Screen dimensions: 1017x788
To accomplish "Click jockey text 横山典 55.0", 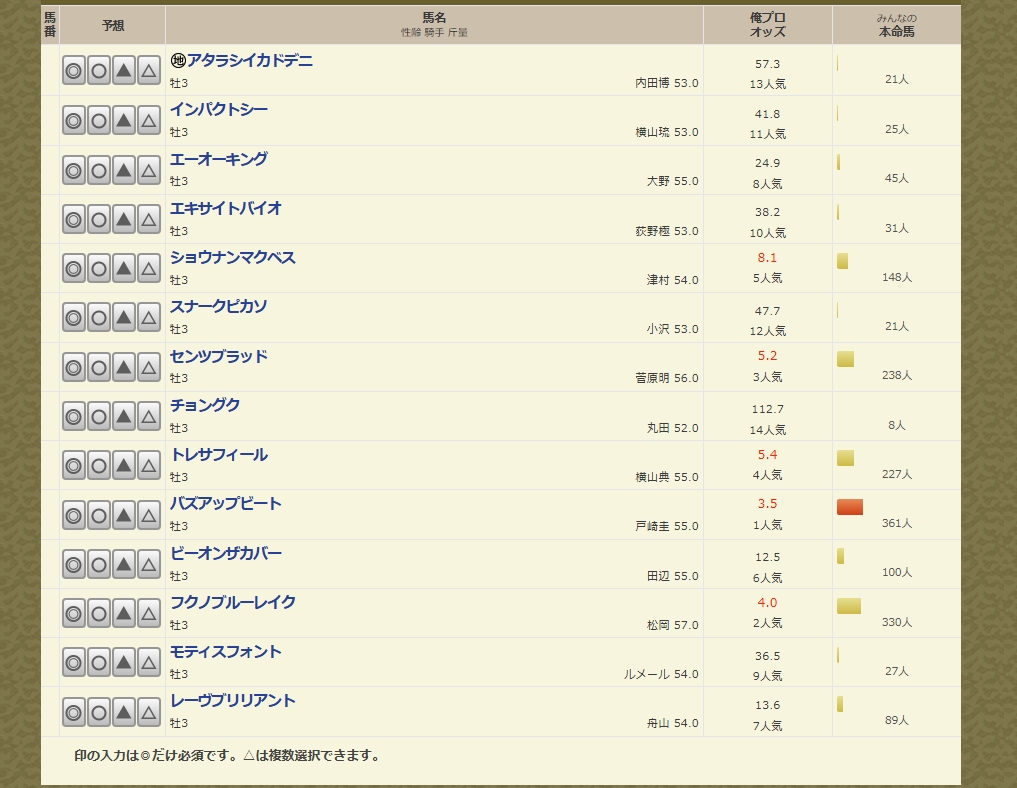I will point(667,477).
